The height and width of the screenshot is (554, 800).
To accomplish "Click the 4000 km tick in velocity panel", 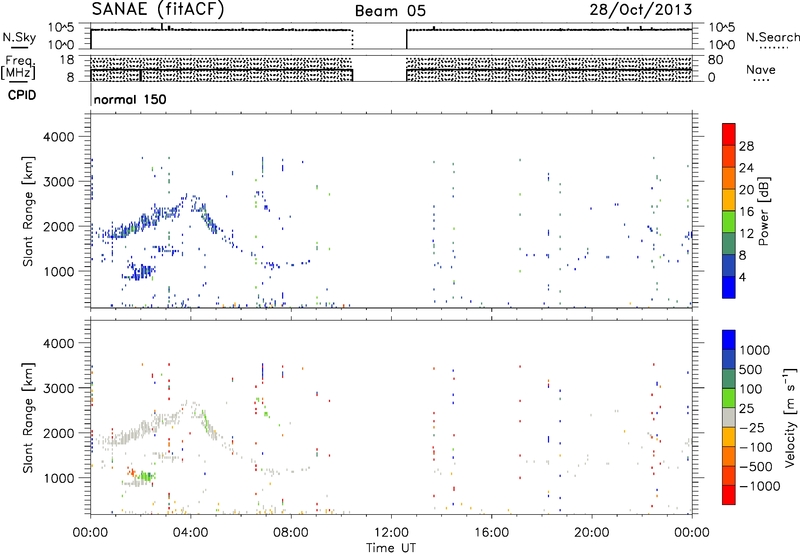I will tap(58, 343).
